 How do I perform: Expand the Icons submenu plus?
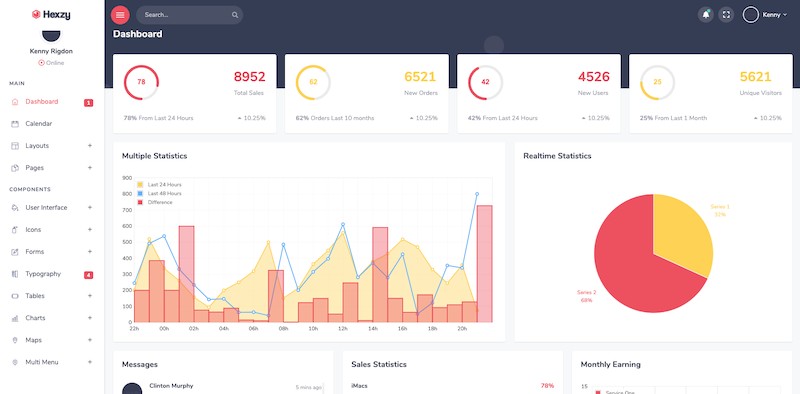click(90, 230)
